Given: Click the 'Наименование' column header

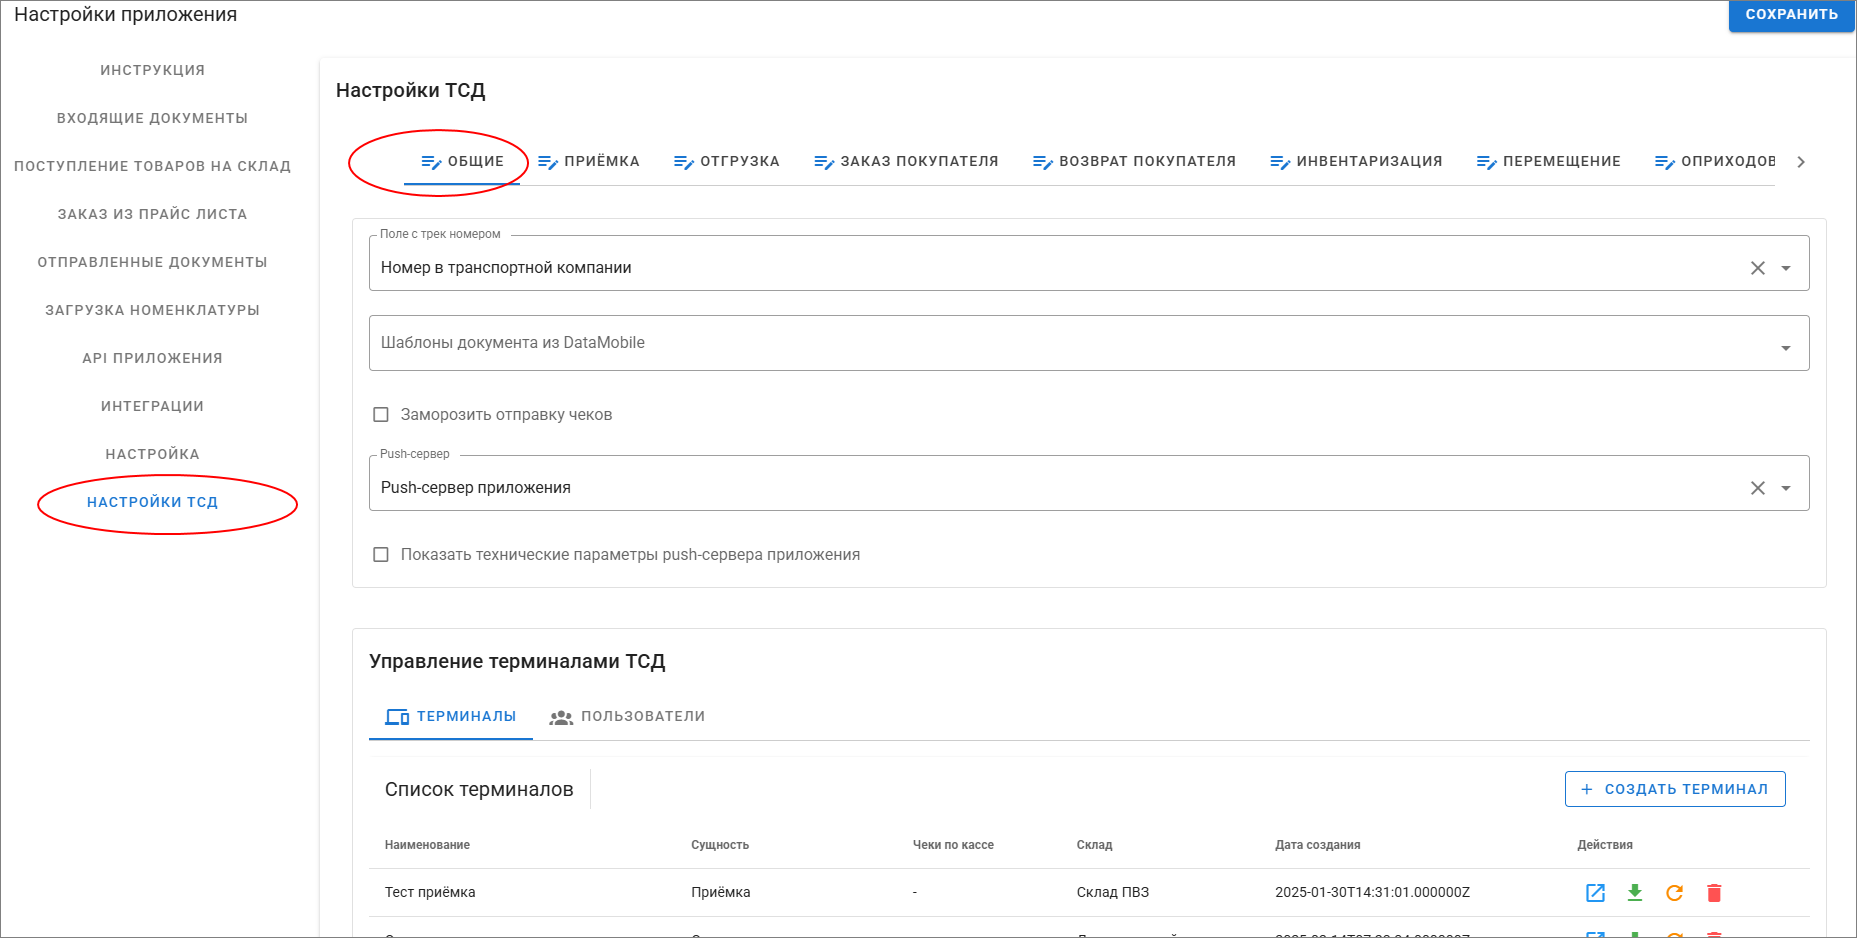Looking at the screenshot, I should [427, 845].
